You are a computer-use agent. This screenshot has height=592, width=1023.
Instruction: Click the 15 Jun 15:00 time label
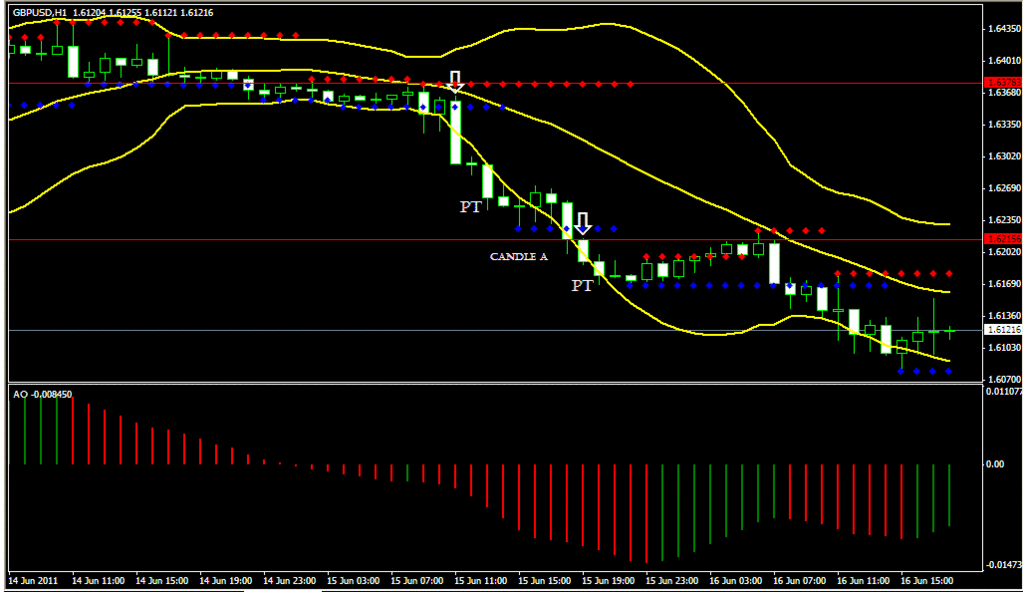tap(545, 580)
